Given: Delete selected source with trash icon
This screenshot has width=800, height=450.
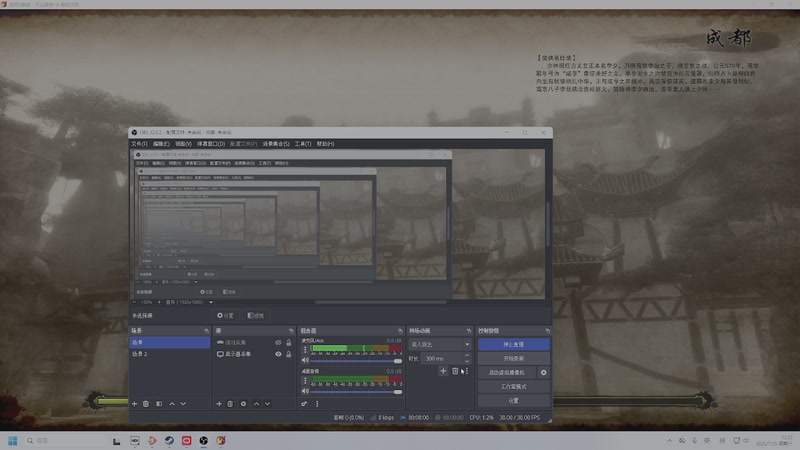Looking at the screenshot, I should [230, 404].
